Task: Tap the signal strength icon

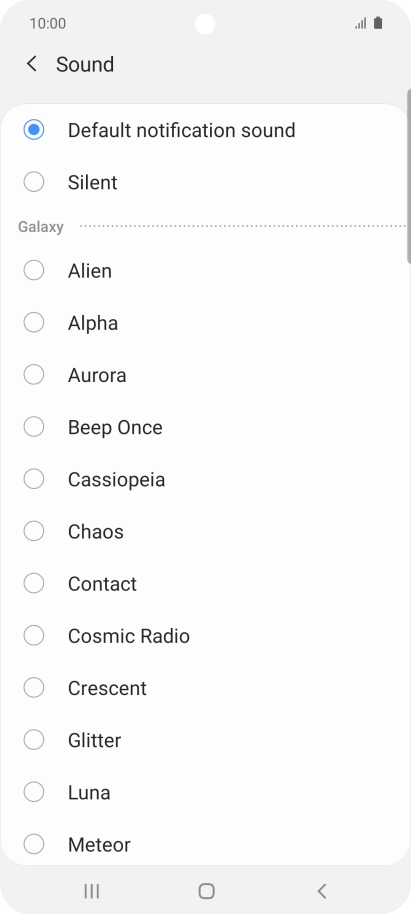Action: coord(361,23)
